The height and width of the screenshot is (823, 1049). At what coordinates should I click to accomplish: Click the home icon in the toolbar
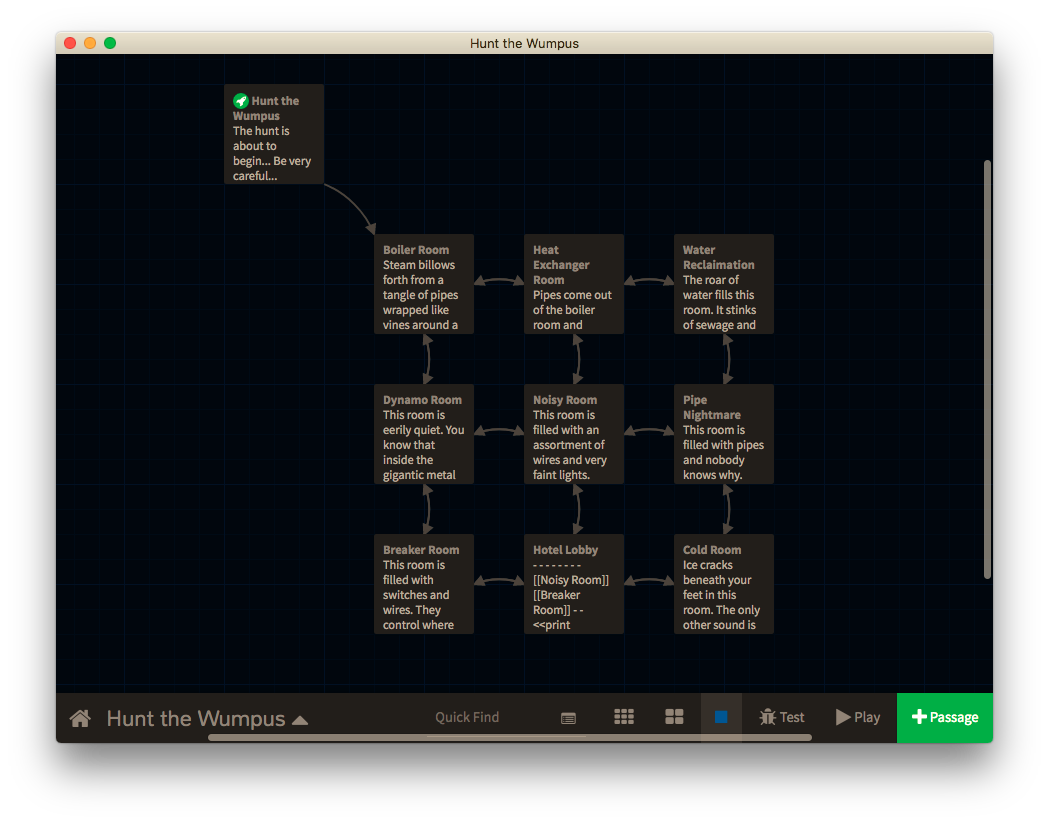(x=79, y=717)
